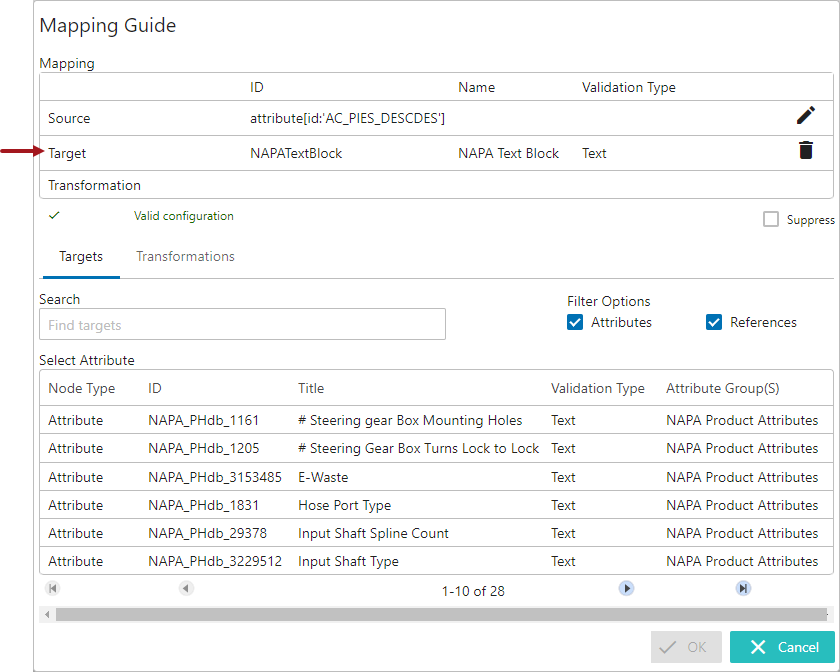Switch to the Transformations tab
Image resolution: width=840 pixels, height=672 pixels.
coord(185,257)
